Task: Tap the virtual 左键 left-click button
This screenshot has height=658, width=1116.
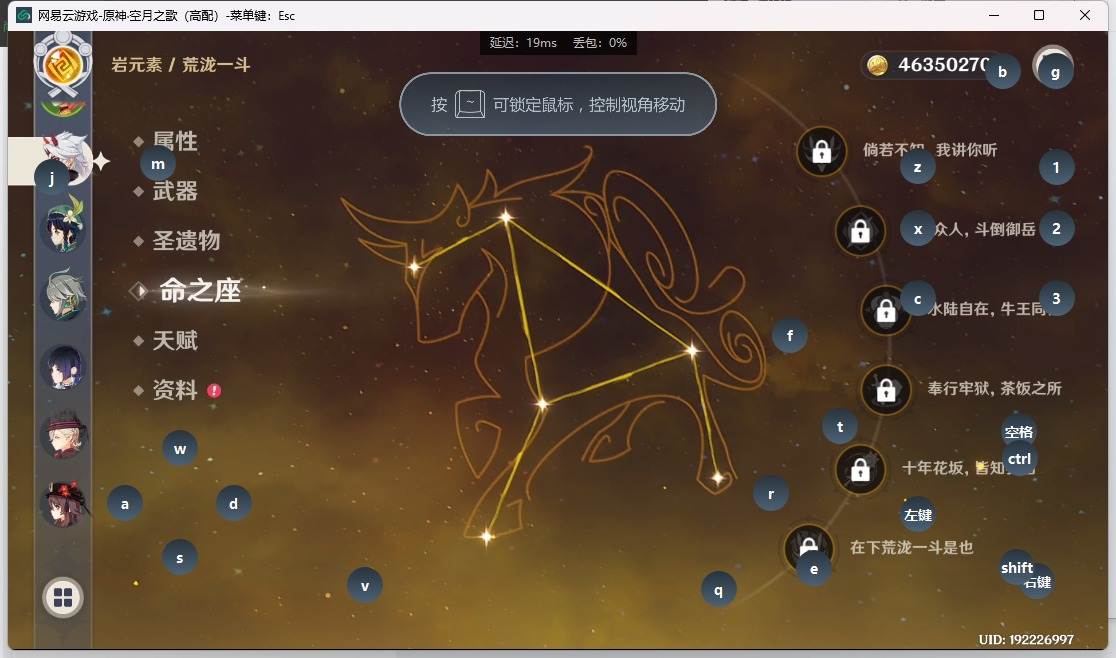Action: pyautogui.click(x=917, y=514)
